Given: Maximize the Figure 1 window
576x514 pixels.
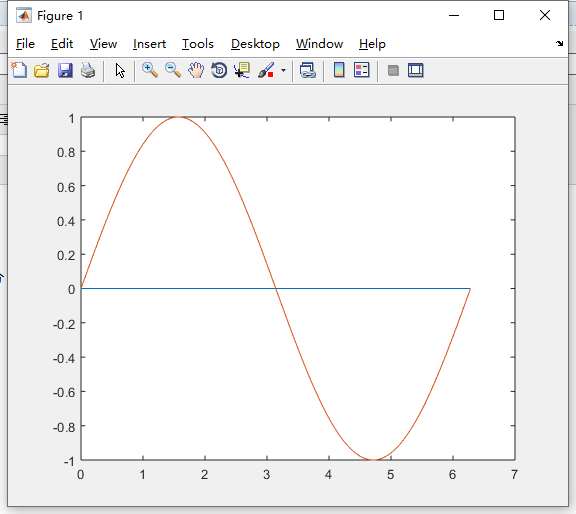Looking at the screenshot, I should (x=498, y=15).
